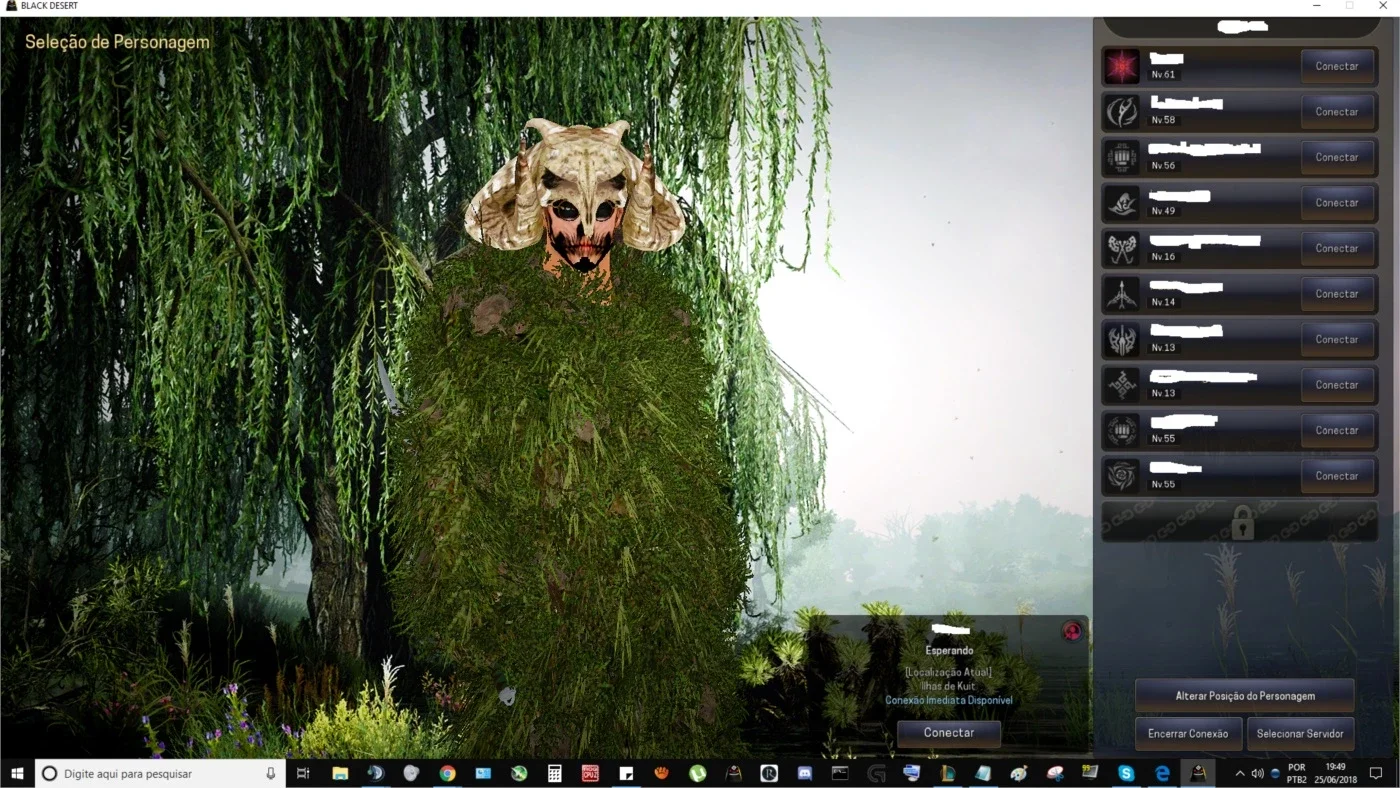Click the Conectar button below Ilhas de Kuit
Viewport: 1400px width, 788px height.
pos(949,733)
